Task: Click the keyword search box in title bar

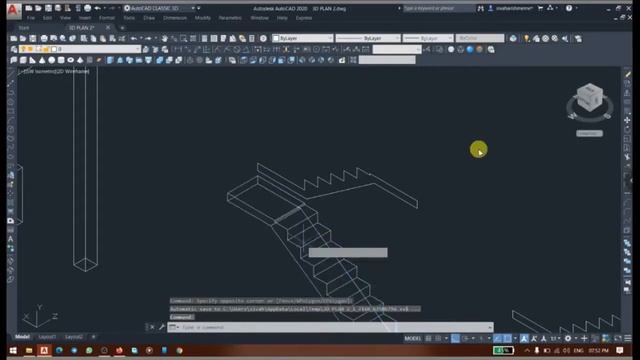Action: point(439,8)
